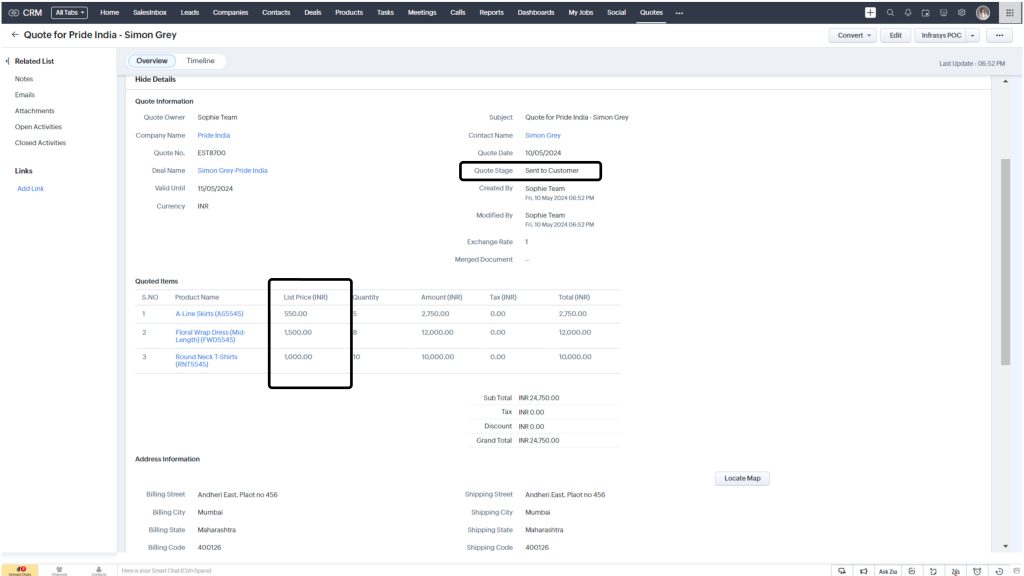Go to Notes in Related List

24,79
